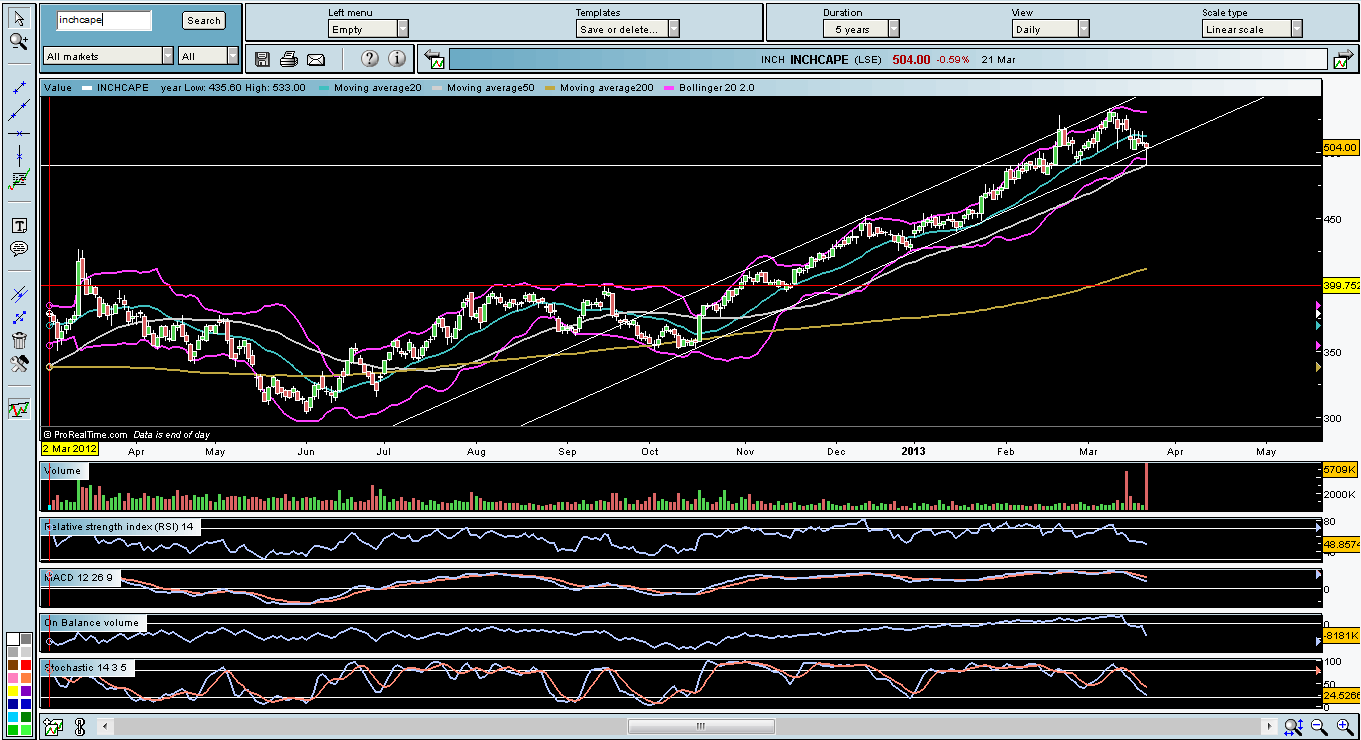Pick the white color swatch
The image size is (1361, 740).
coord(12,639)
